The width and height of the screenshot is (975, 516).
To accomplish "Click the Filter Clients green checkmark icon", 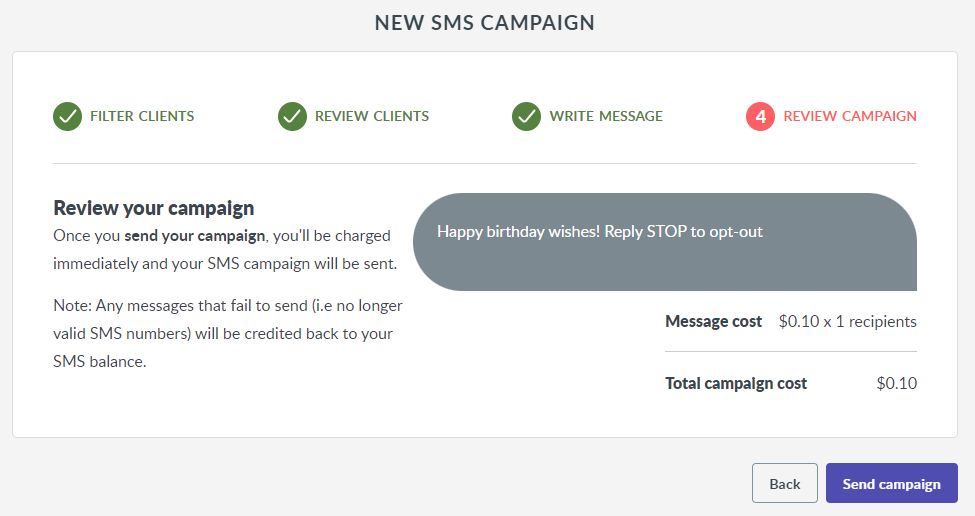I will click(x=67, y=116).
